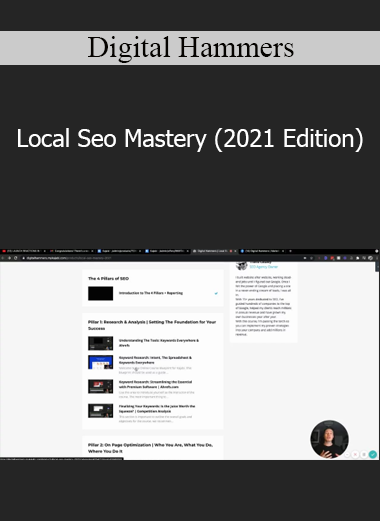Reload the page with the refresh icon
Screen dimensions: 380x521
tap(16, 258)
